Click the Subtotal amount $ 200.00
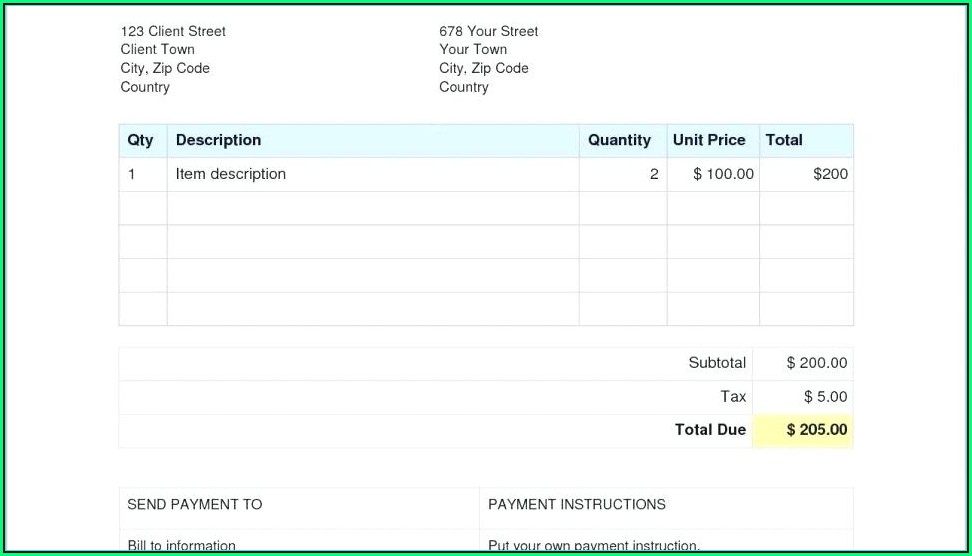The image size is (972, 556). point(816,363)
